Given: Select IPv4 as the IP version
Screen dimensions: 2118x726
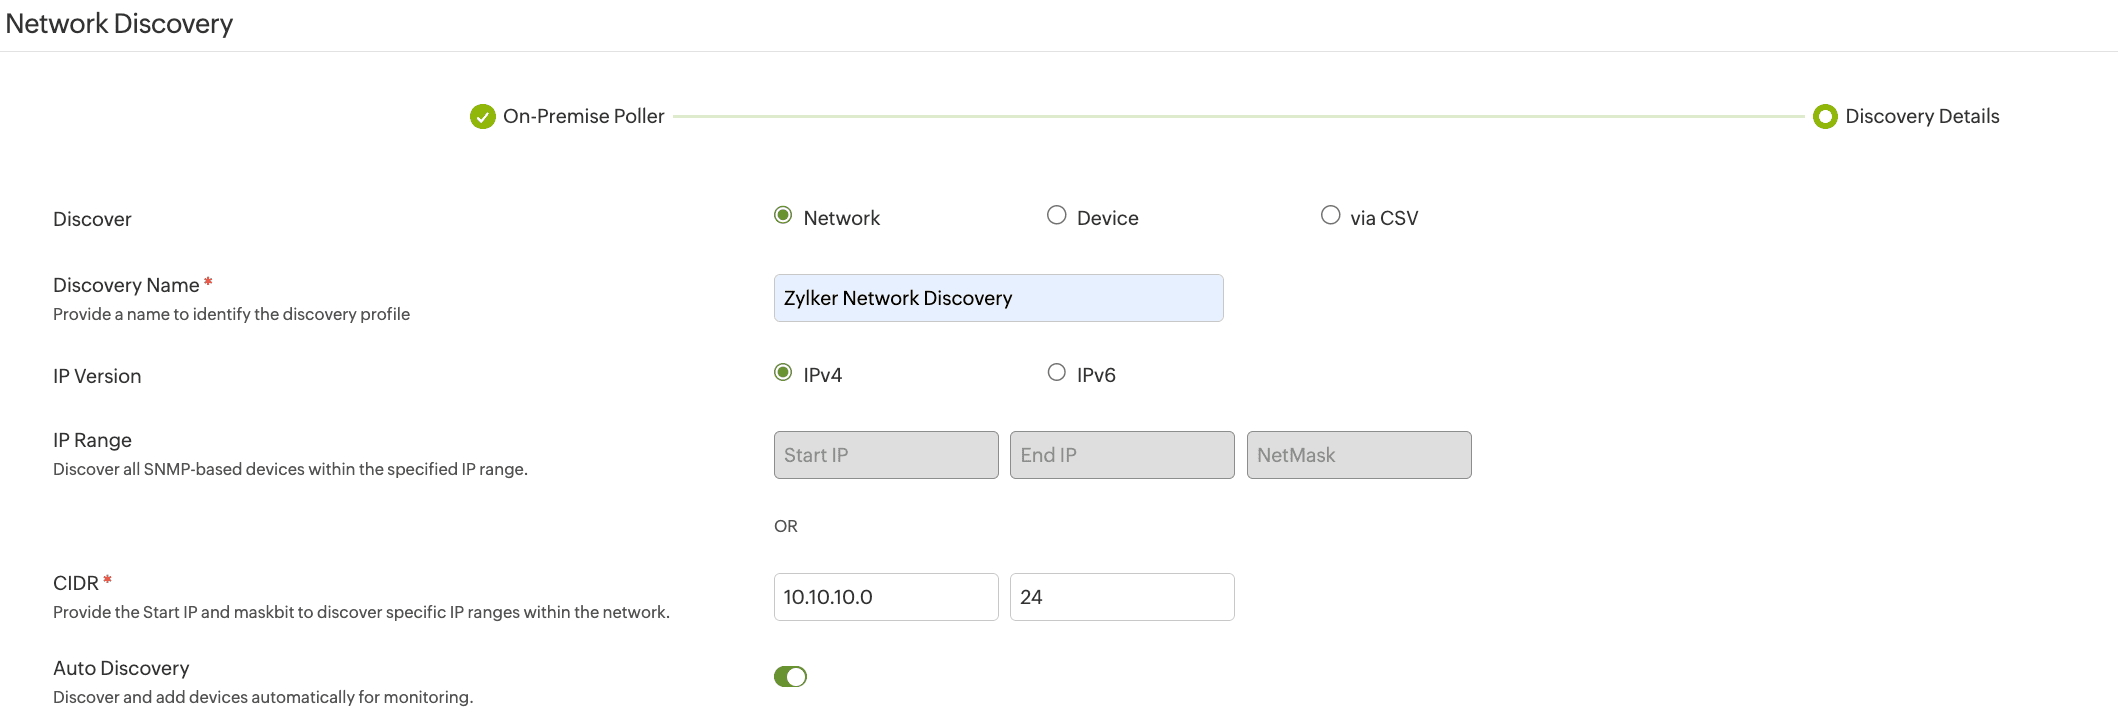Looking at the screenshot, I should click(783, 373).
